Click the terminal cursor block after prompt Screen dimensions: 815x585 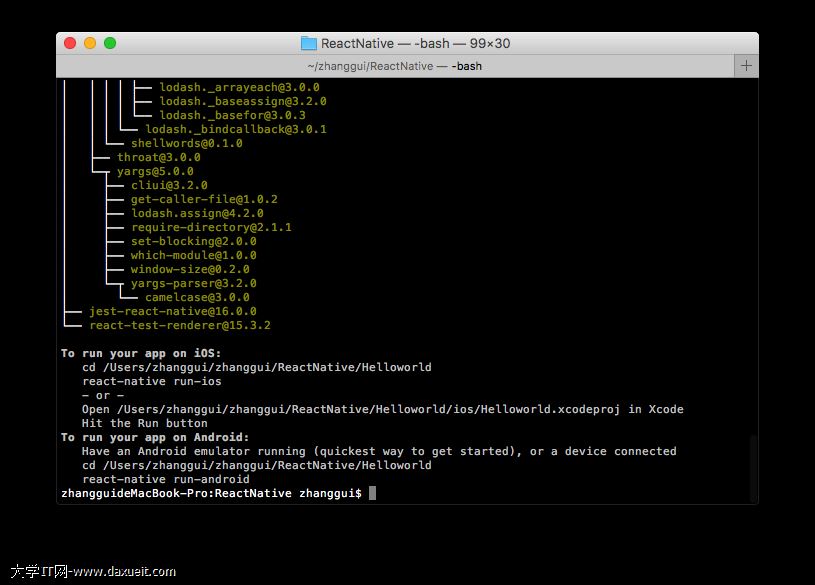[372, 493]
